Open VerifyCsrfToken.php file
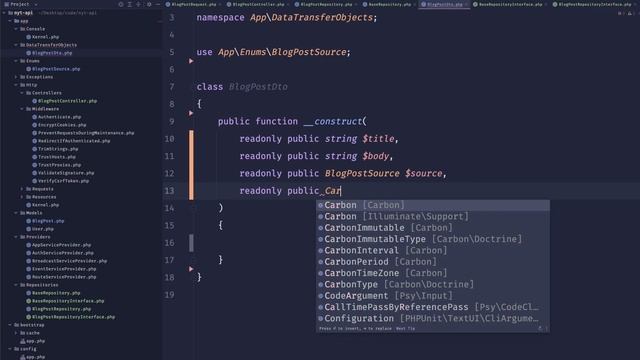The image size is (640, 360). (60, 181)
